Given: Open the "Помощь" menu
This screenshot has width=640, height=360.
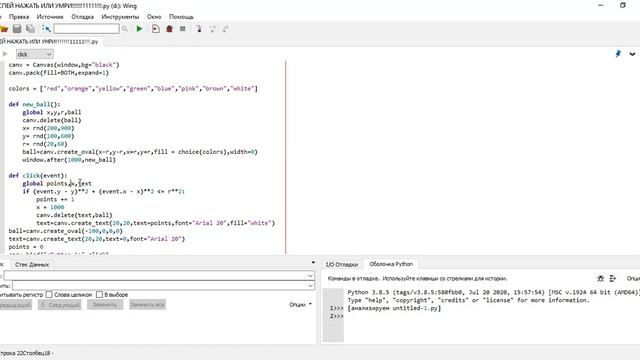Looking at the screenshot, I should tap(181, 17).
